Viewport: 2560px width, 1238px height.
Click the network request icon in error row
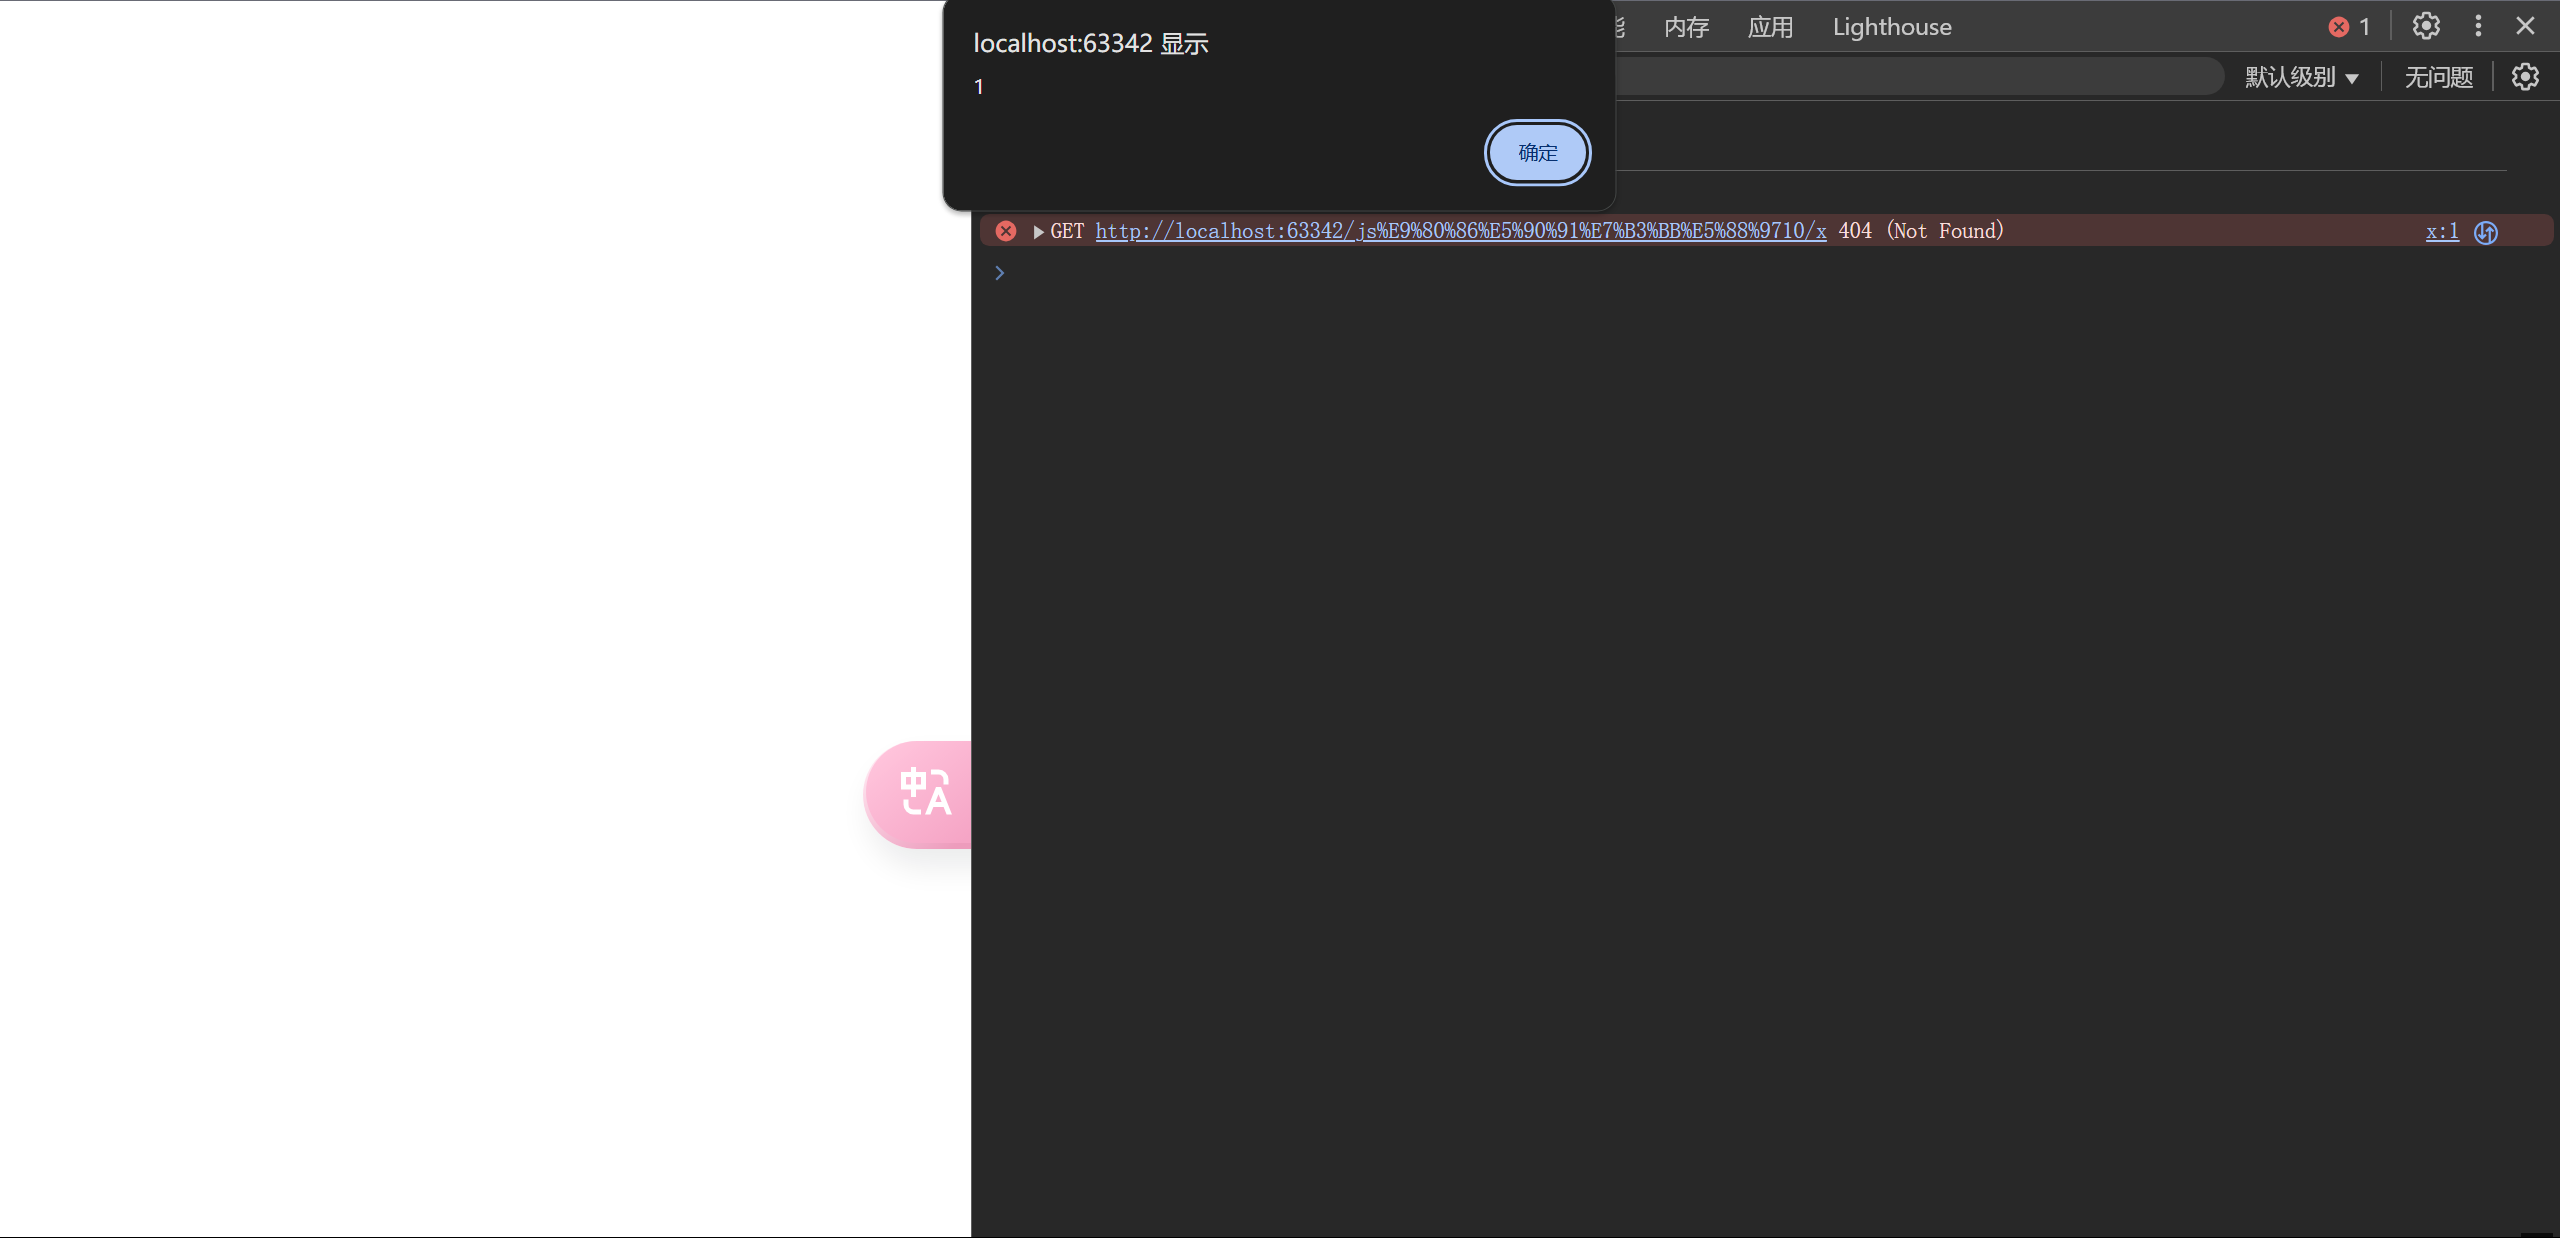[x=2486, y=232]
